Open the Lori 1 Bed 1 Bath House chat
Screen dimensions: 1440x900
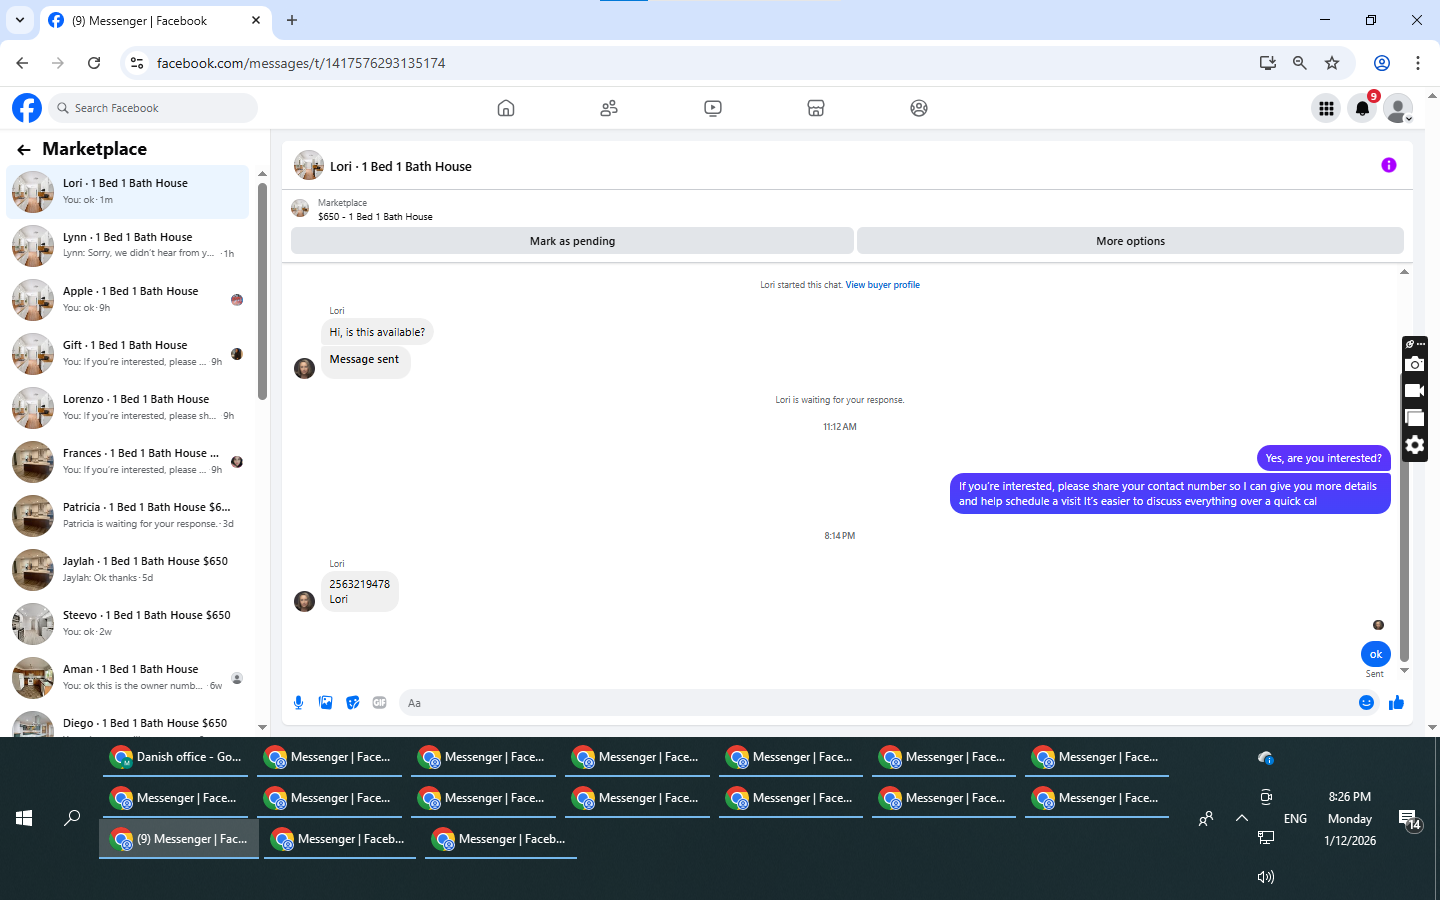click(128, 191)
